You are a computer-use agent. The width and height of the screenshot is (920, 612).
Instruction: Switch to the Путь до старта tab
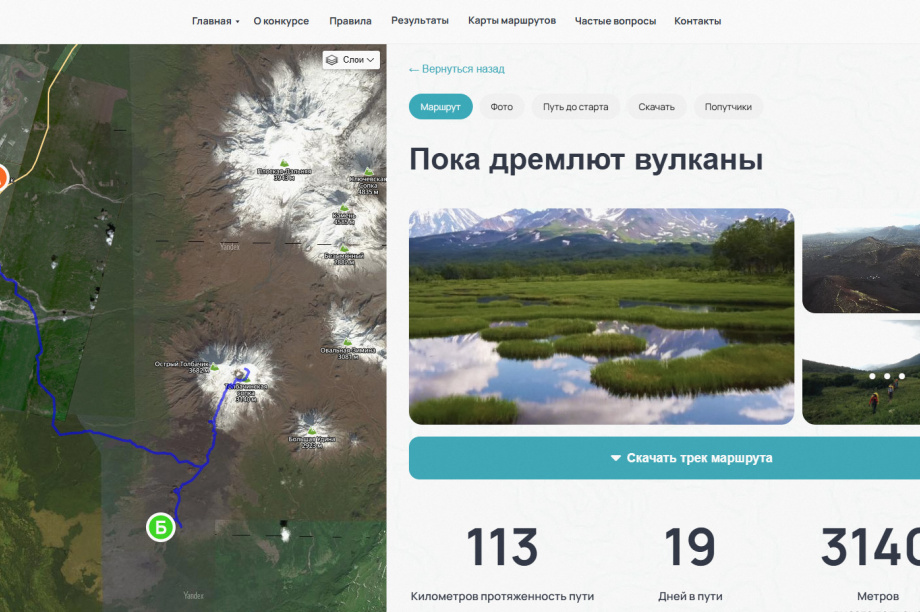pos(576,107)
